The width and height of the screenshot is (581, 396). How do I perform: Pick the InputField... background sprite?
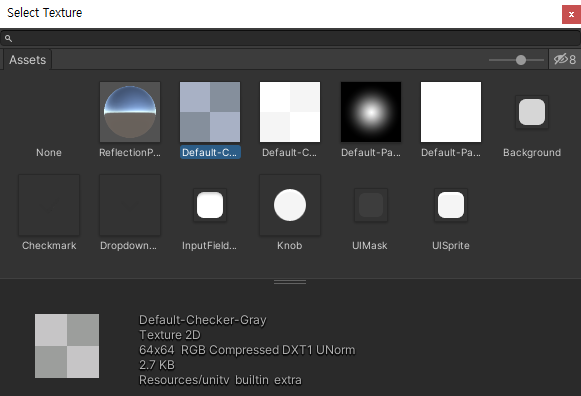[210, 205]
